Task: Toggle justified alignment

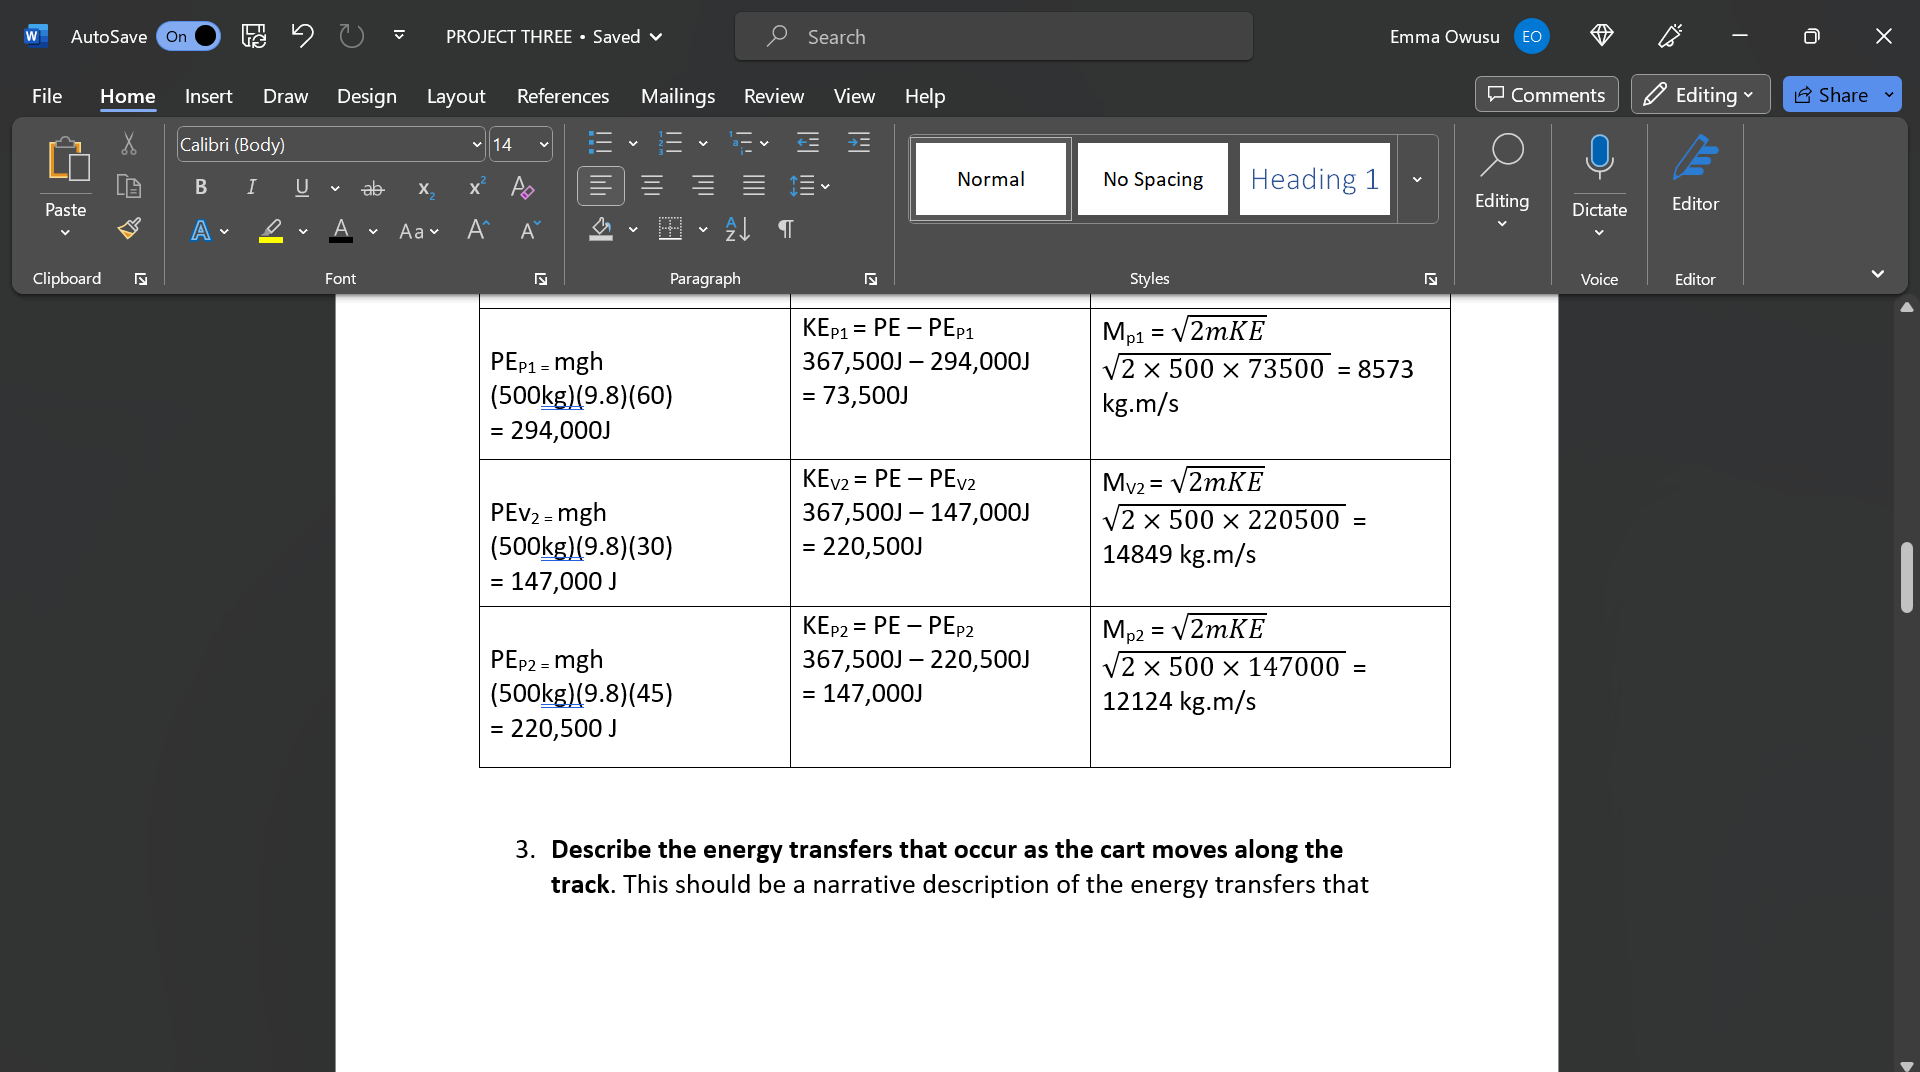Action: pyautogui.click(x=753, y=186)
